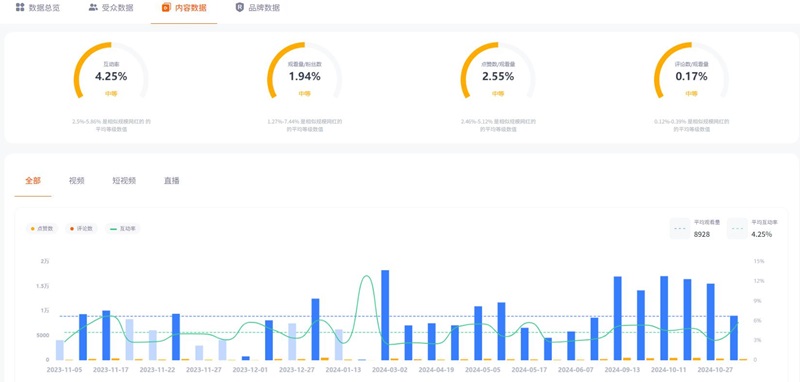
Task: Click the 0.12%-0.39% benchmark text
Action: pos(691,125)
